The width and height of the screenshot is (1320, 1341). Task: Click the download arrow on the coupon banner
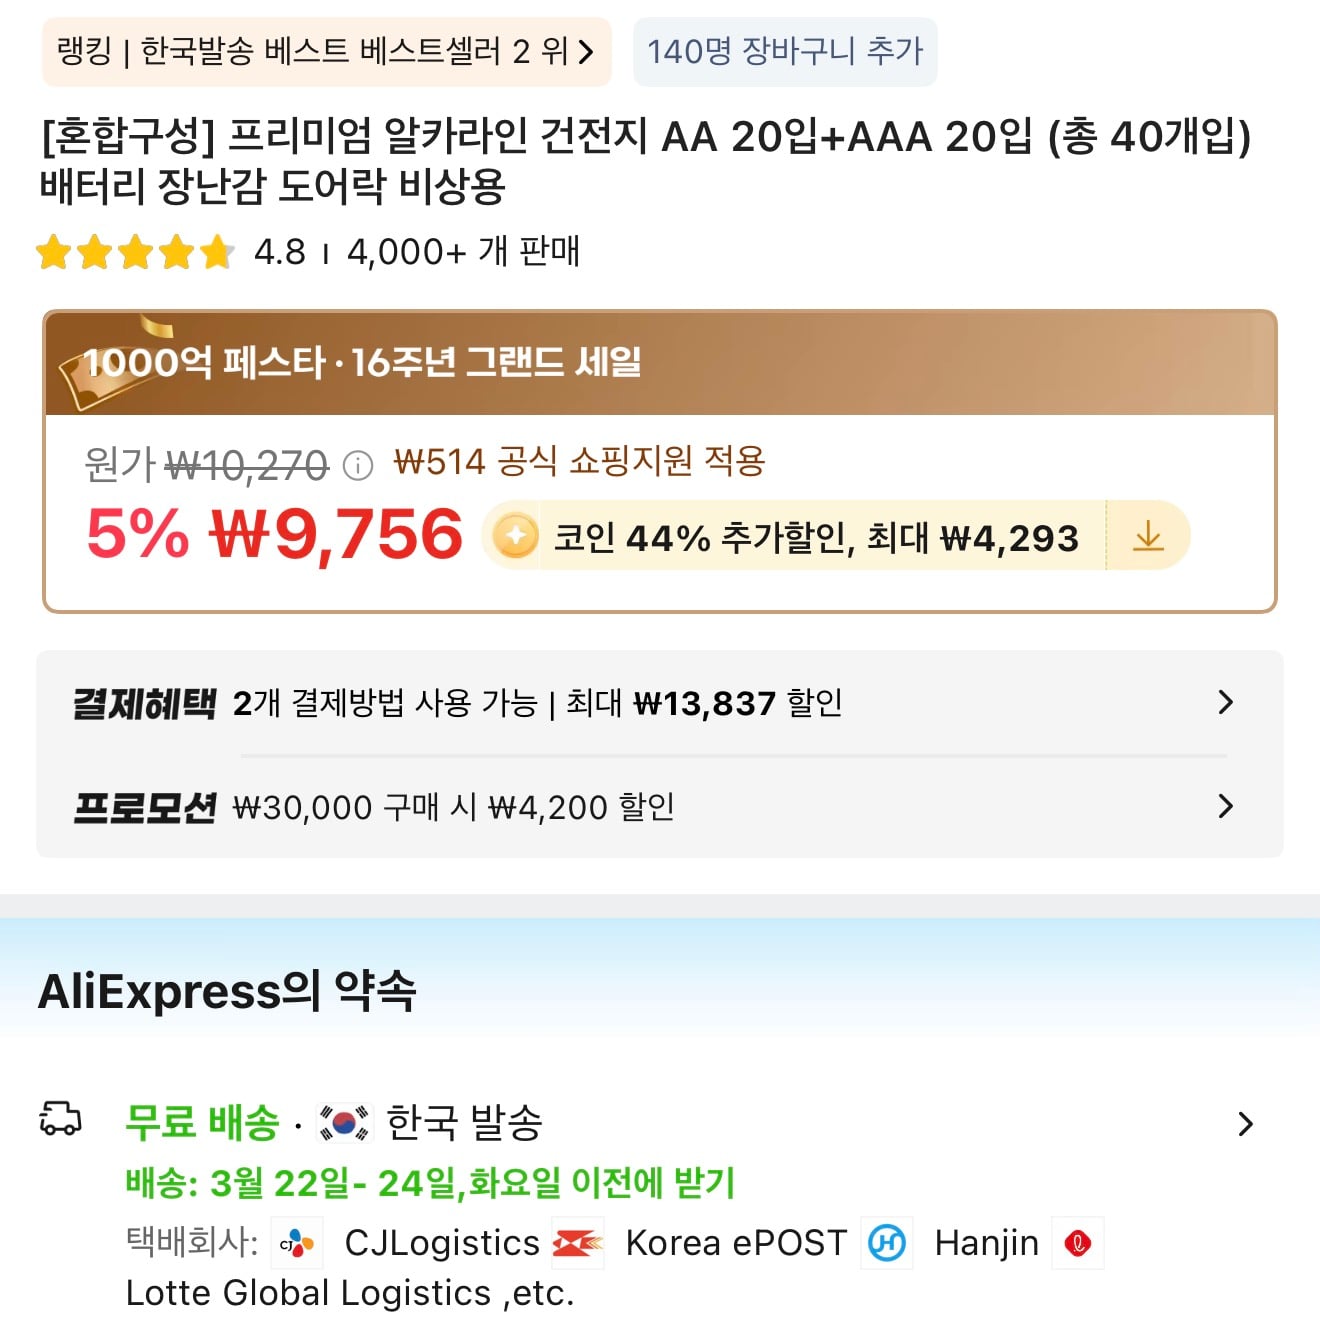click(x=1147, y=536)
